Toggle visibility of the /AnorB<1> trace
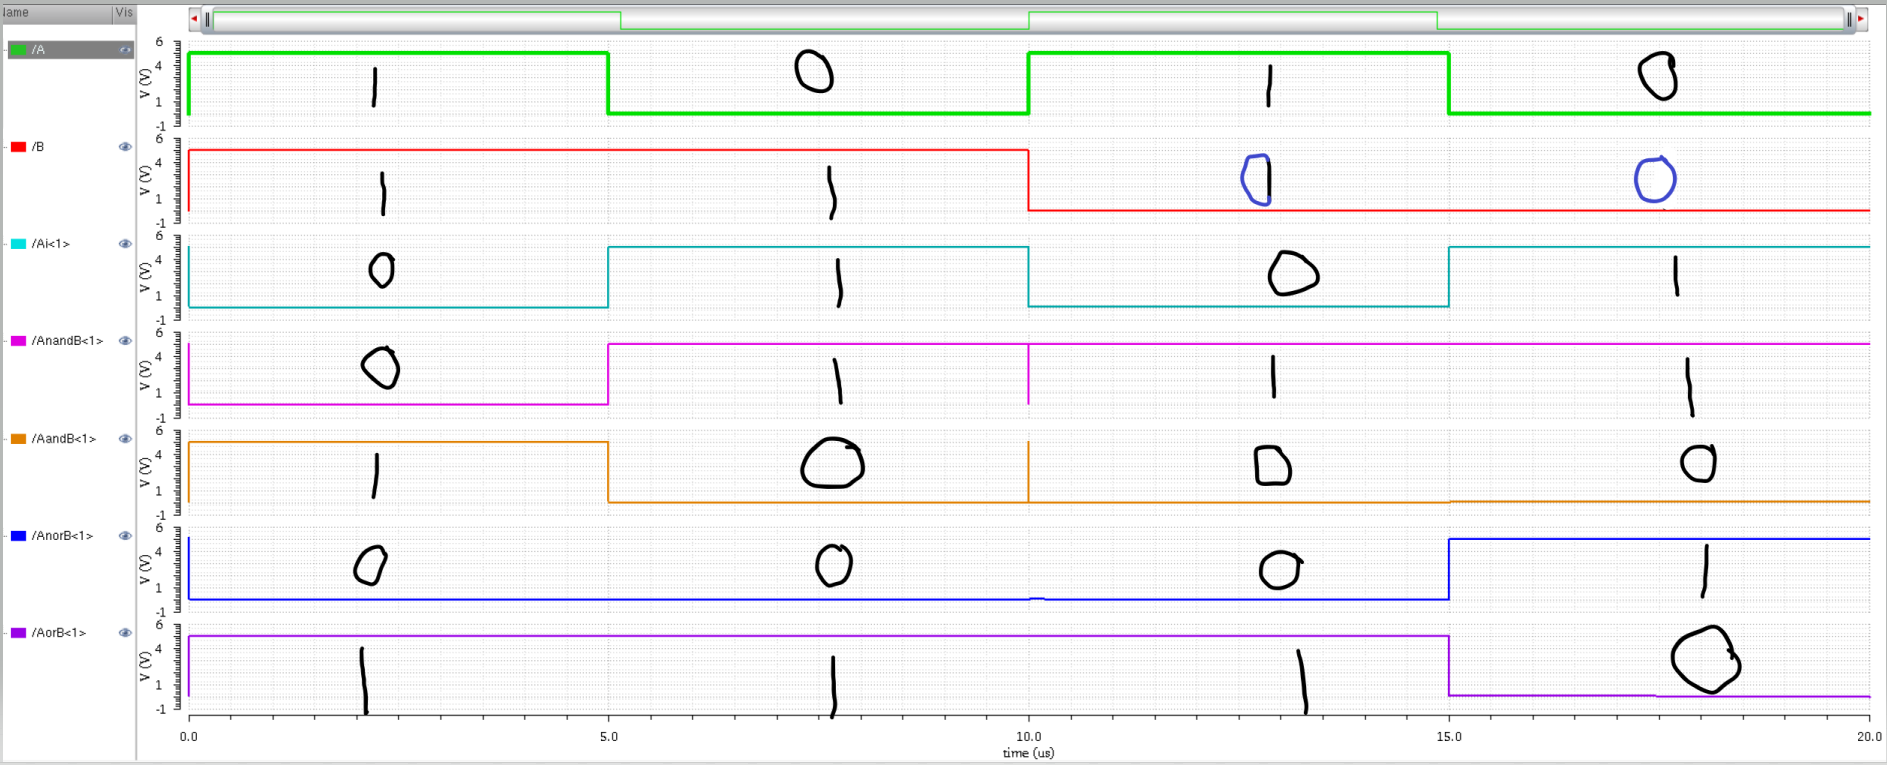The height and width of the screenshot is (765, 1887). pyautogui.click(x=125, y=536)
